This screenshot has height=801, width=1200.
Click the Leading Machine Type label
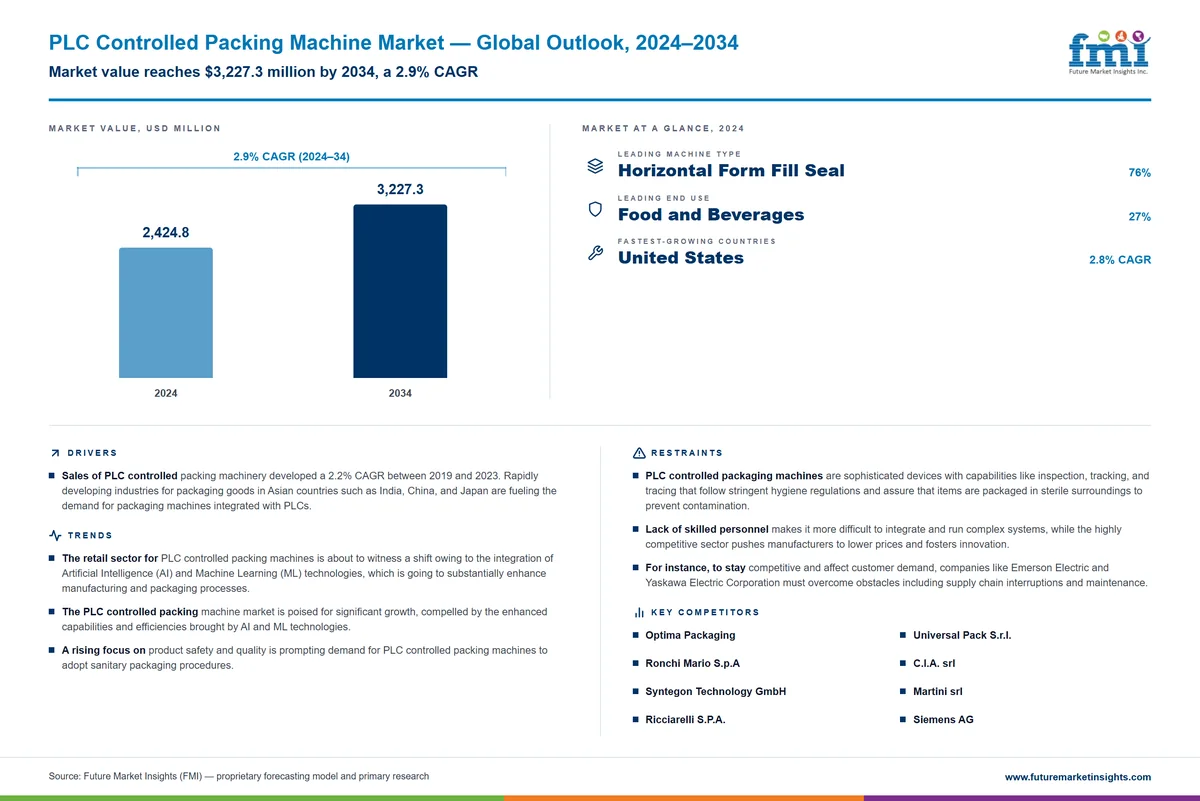click(680, 154)
